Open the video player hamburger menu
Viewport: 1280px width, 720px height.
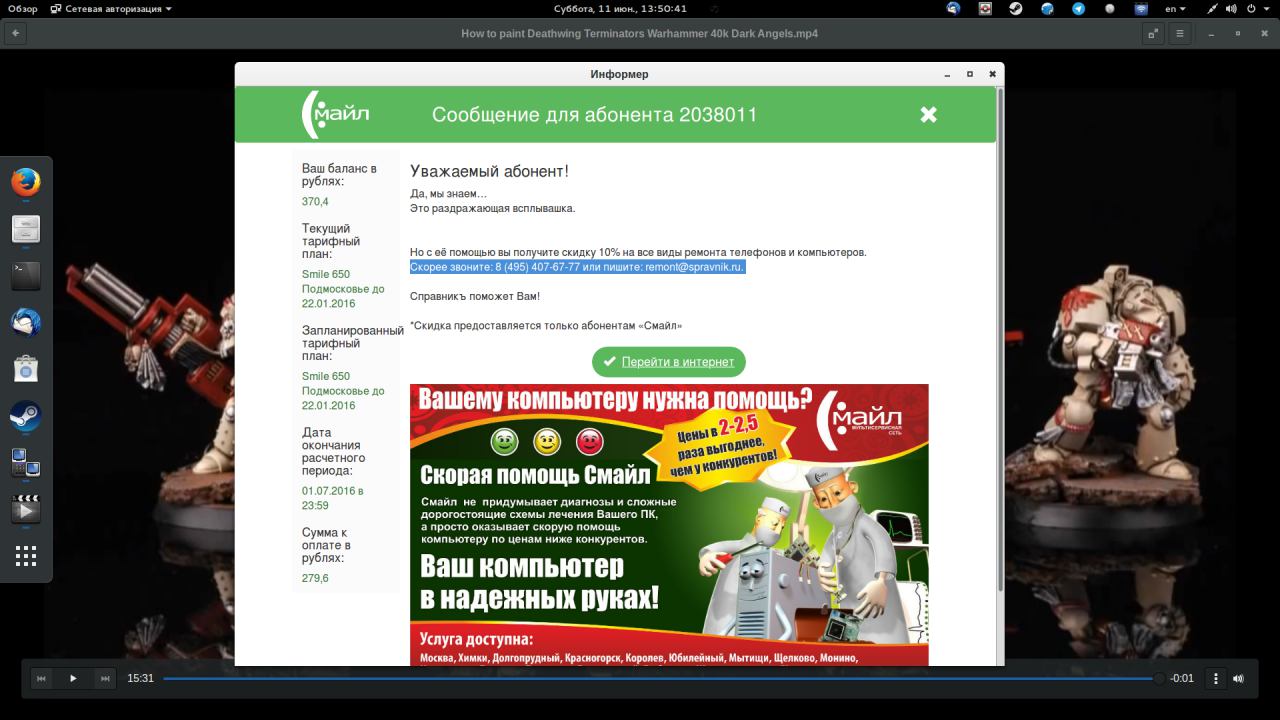[x=1180, y=33]
